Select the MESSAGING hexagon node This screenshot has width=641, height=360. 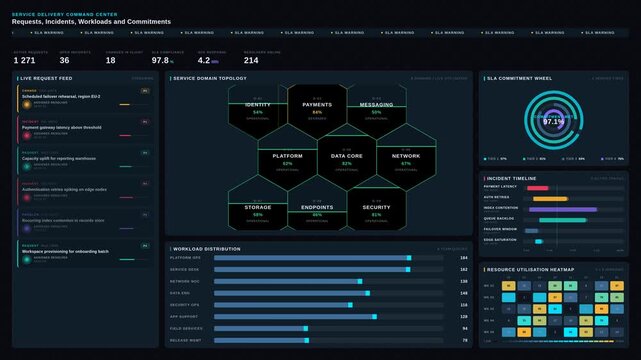click(x=377, y=110)
